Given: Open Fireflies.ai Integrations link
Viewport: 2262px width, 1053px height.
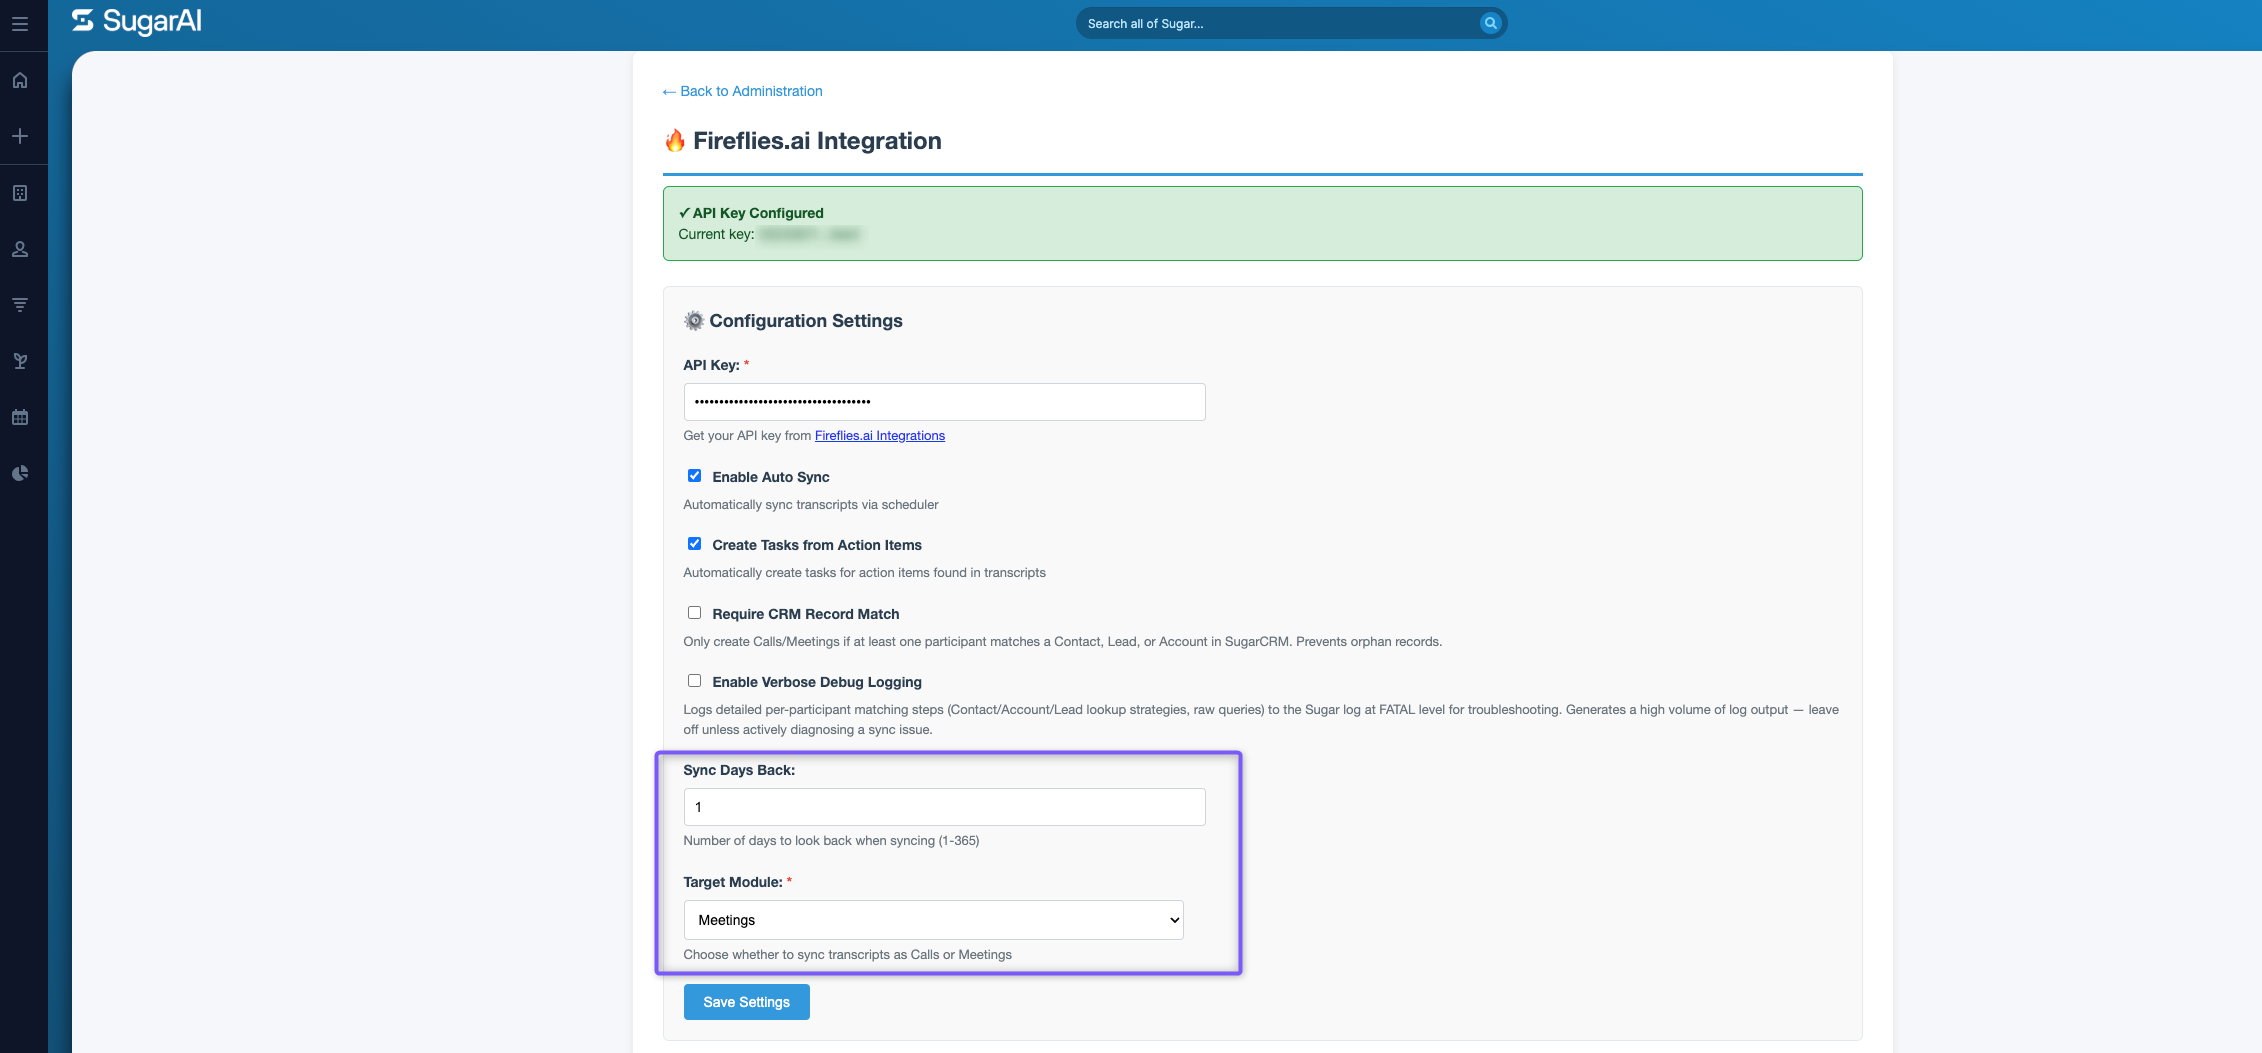Looking at the screenshot, I should [x=879, y=436].
